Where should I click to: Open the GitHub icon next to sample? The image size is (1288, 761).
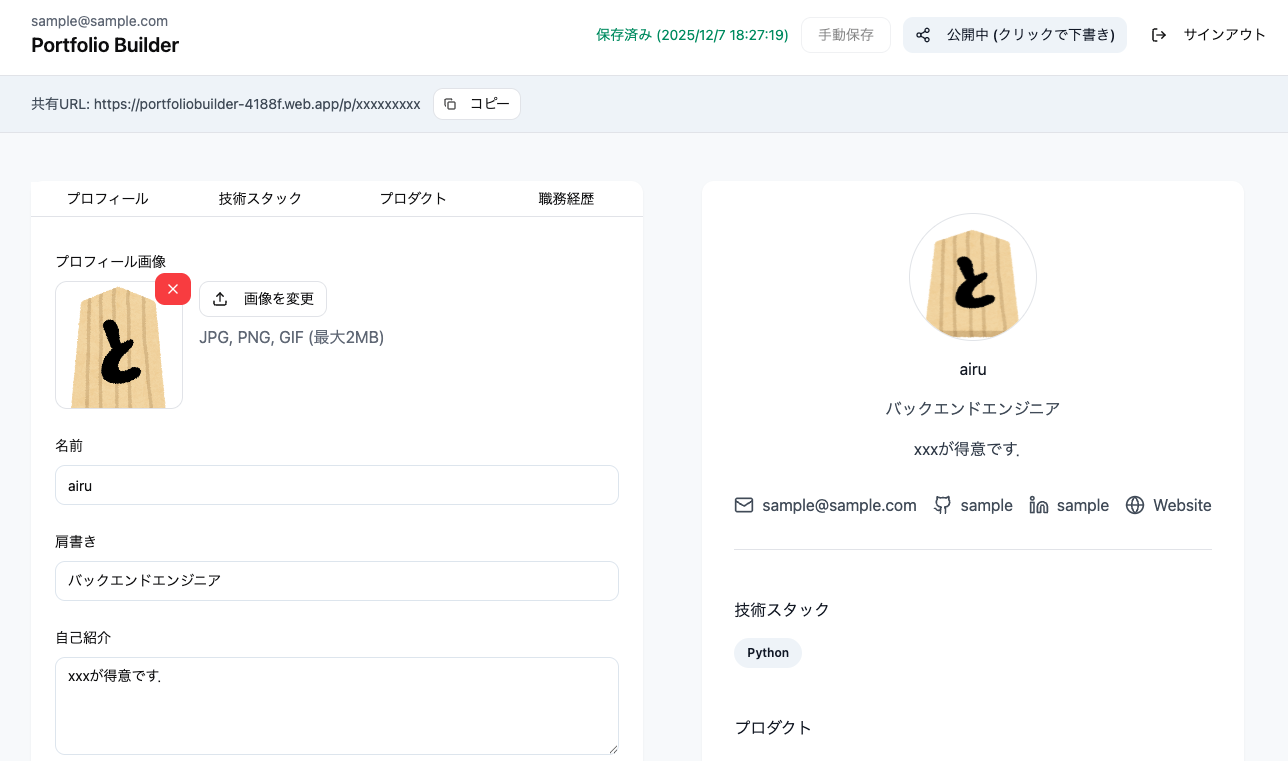tap(941, 505)
